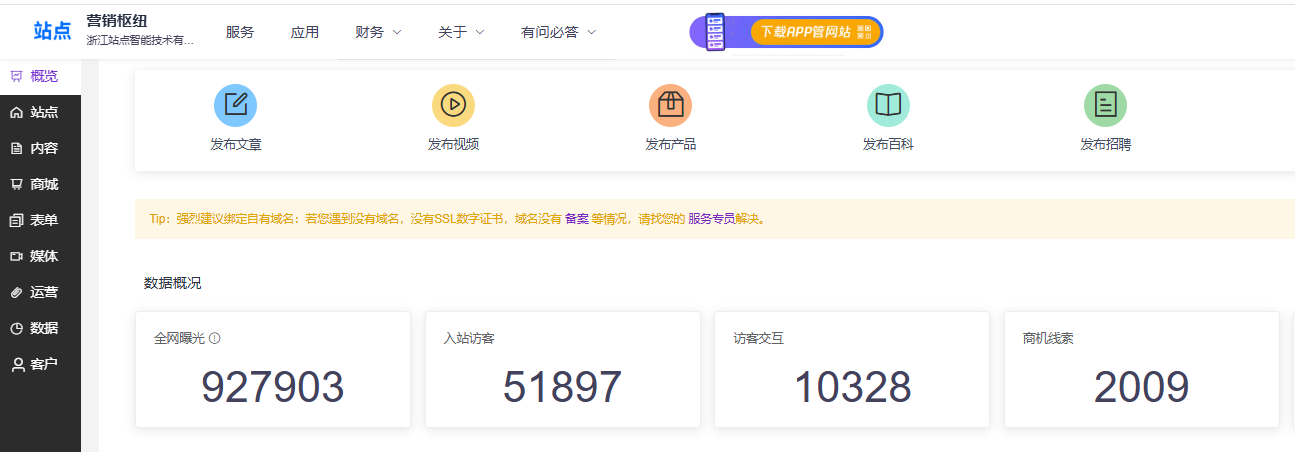
Task: Click the 发布招聘 document icon
Action: click(x=1105, y=105)
